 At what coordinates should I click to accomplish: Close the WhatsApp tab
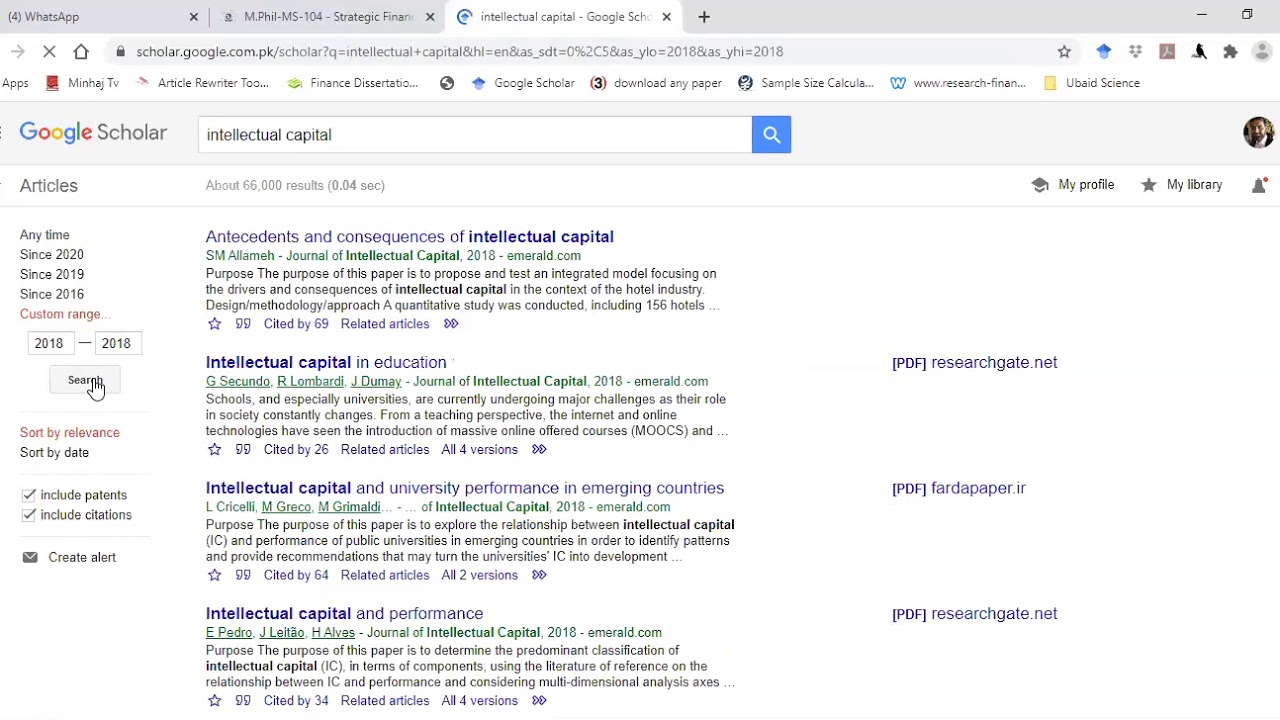click(x=194, y=16)
